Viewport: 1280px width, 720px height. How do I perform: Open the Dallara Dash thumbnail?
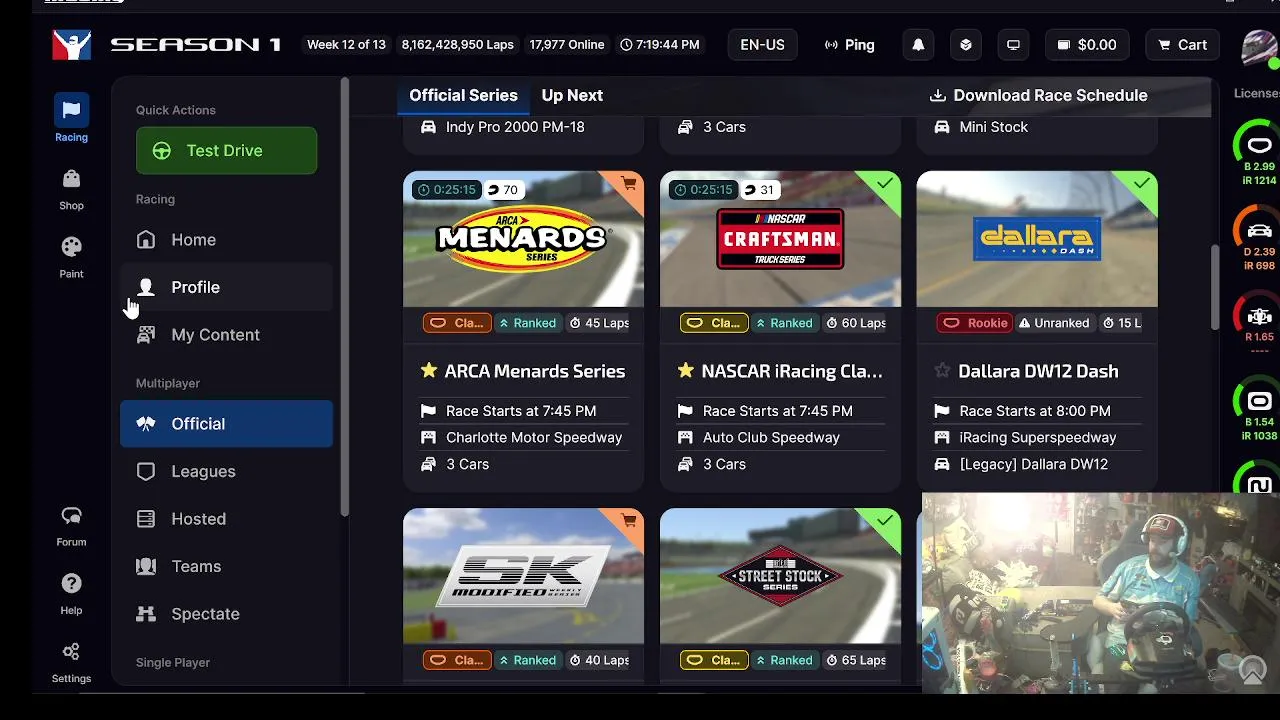(1037, 239)
